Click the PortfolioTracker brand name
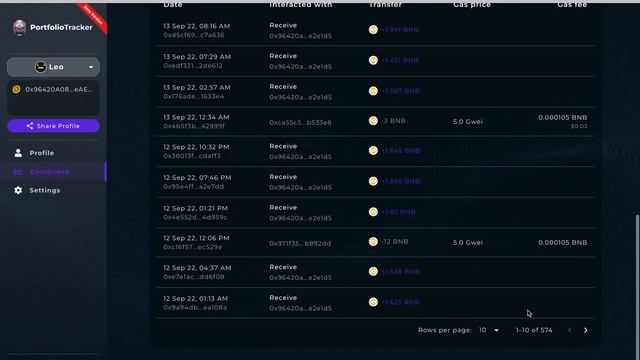Viewport: 640px width, 360px height. 61,27
